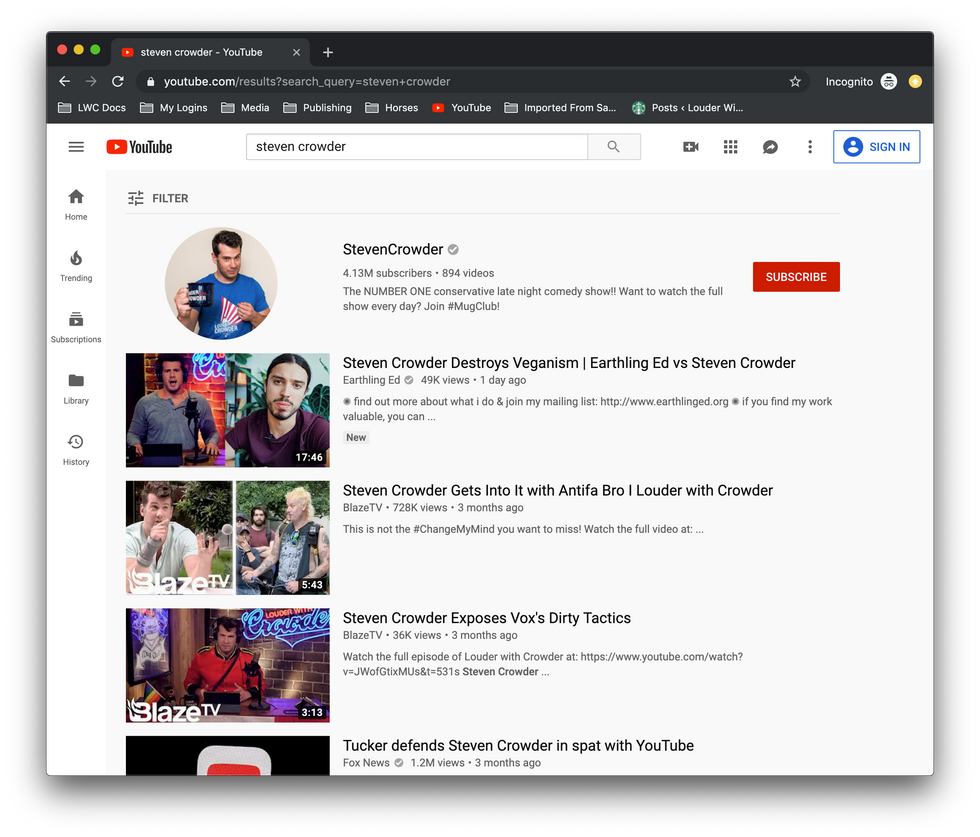Open Subscriptions in the sidebar
The height and width of the screenshot is (837, 980).
[76, 327]
